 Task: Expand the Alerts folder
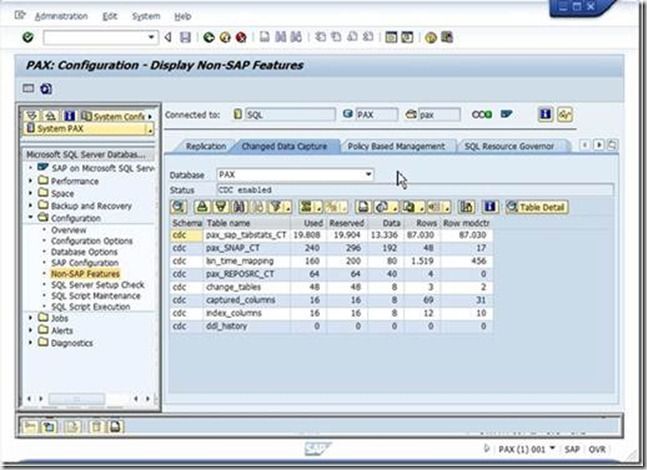pos(31,330)
